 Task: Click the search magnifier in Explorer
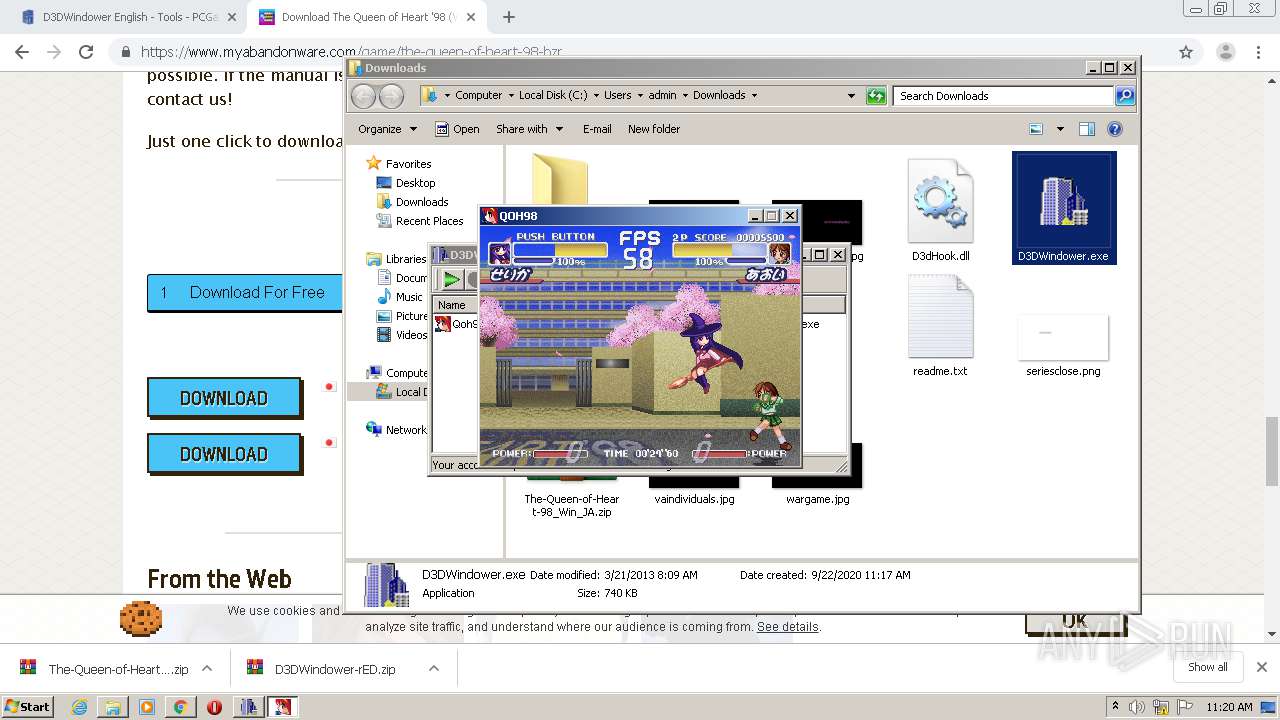pyautogui.click(x=1125, y=96)
